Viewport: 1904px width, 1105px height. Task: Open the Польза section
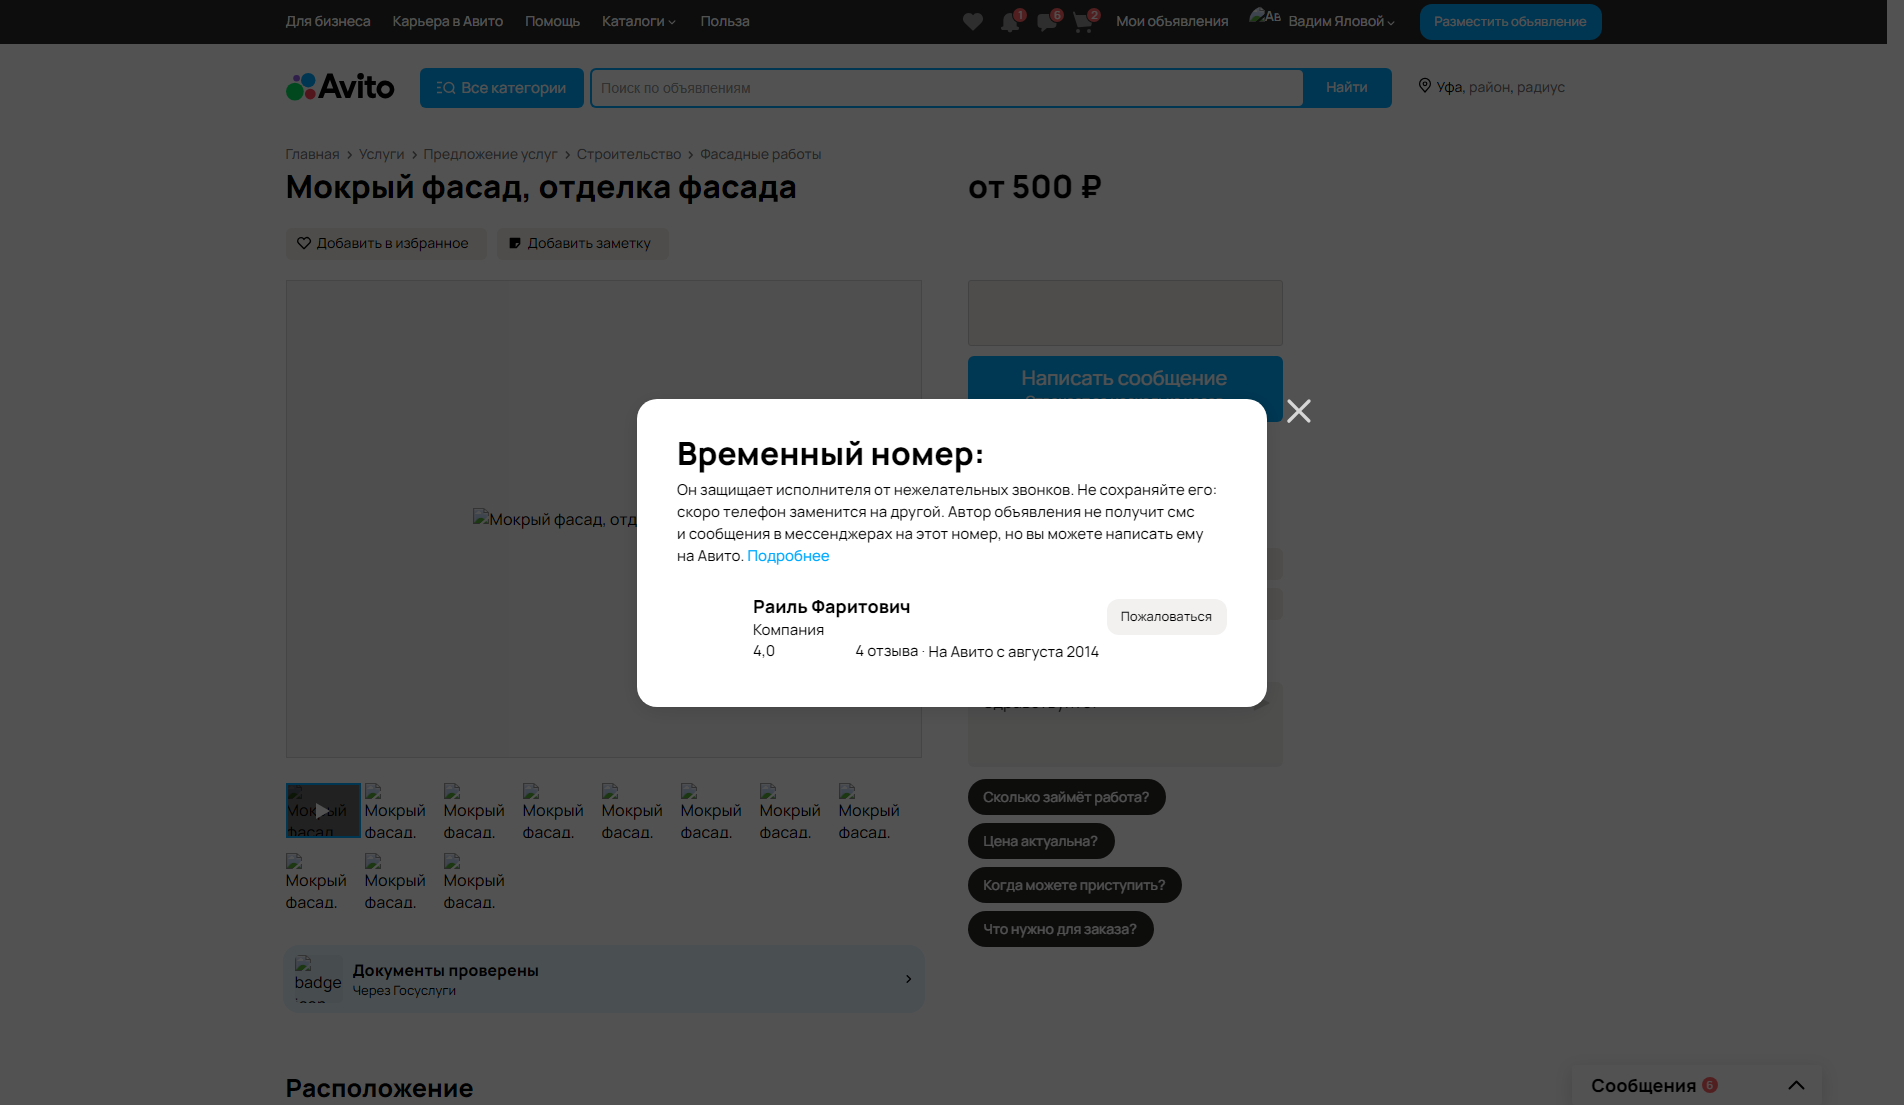[725, 21]
